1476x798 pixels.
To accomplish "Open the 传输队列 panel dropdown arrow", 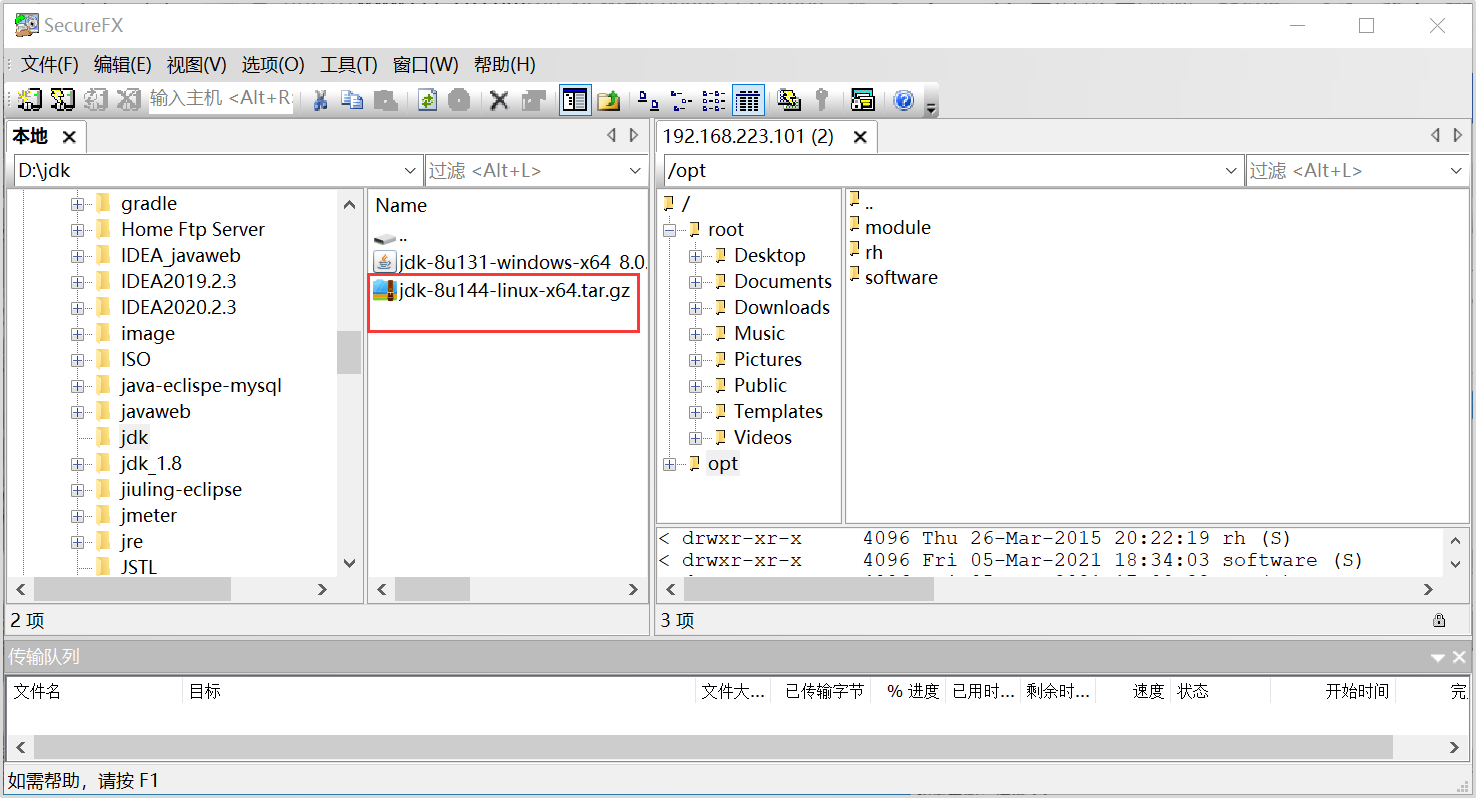I will pos(1438,658).
